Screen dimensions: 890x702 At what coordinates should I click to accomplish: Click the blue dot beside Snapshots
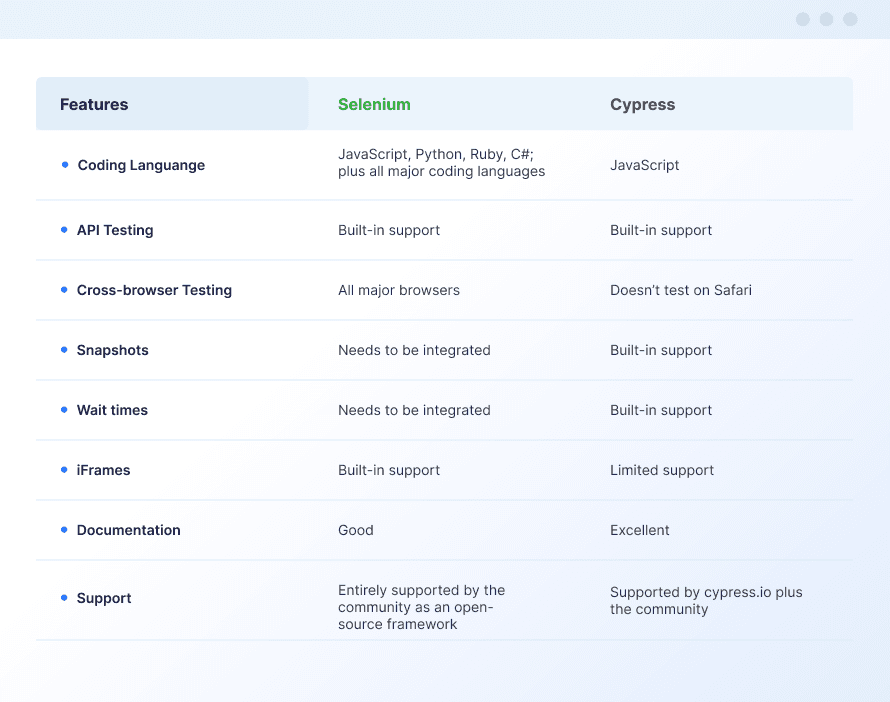click(64, 350)
